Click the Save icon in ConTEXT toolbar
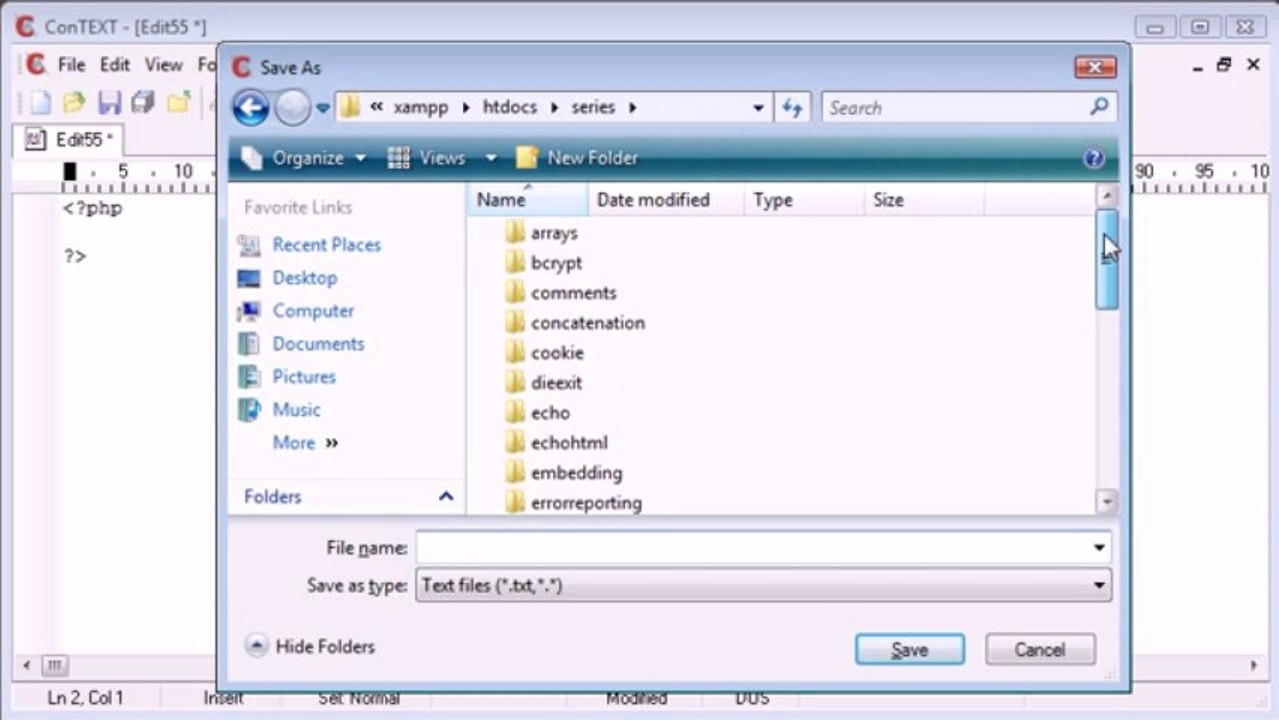 tap(109, 102)
